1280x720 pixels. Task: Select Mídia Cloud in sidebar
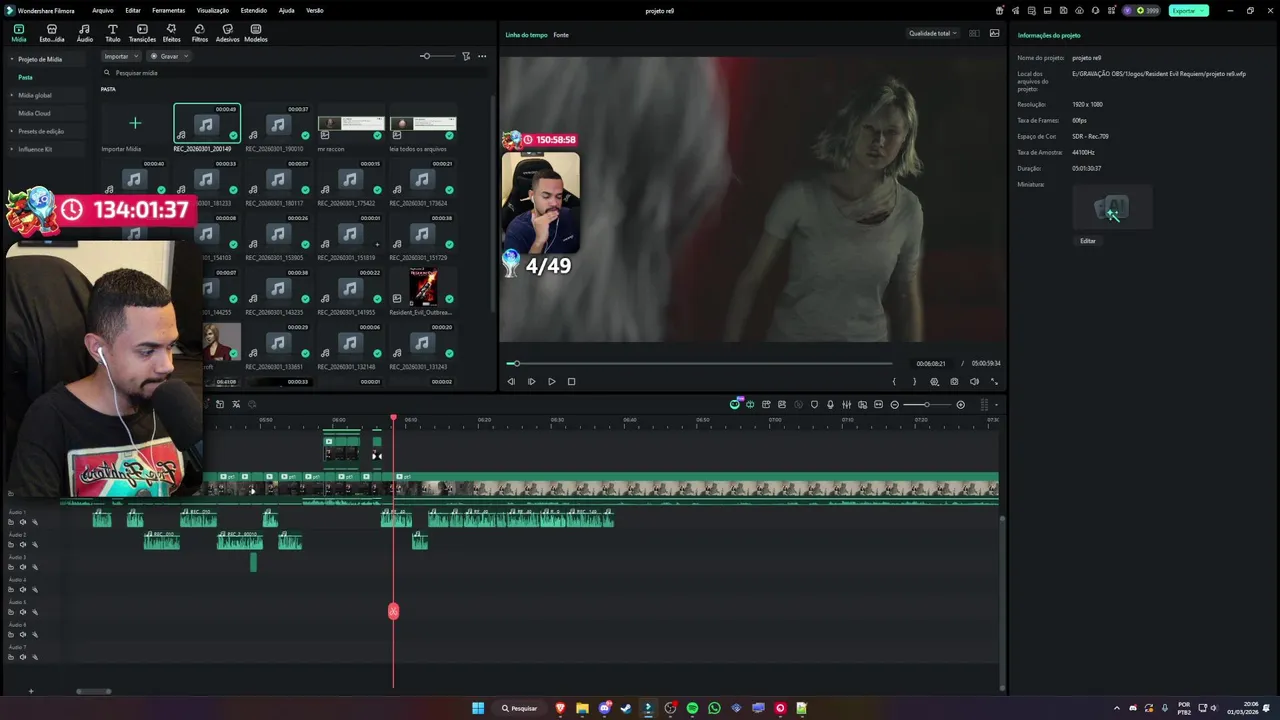[34, 113]
